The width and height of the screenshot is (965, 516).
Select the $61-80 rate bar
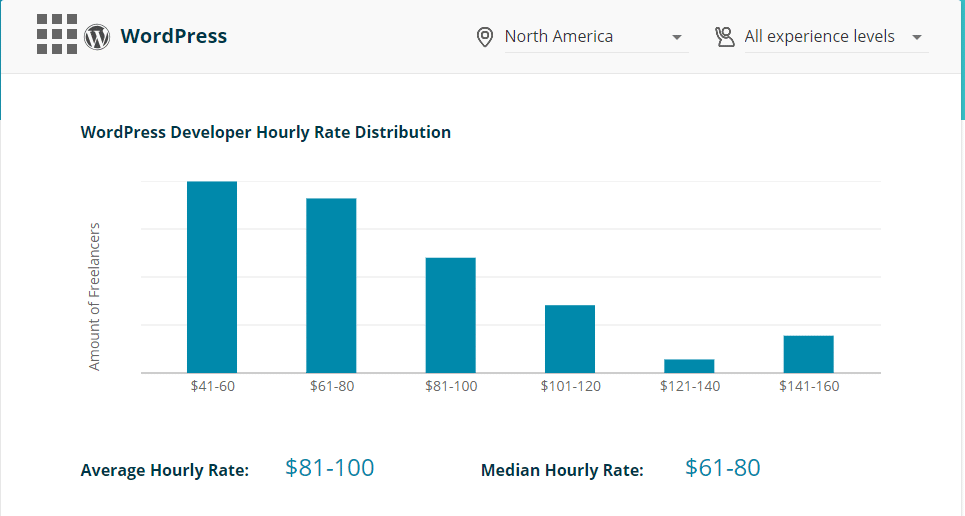tap(331, 285)
